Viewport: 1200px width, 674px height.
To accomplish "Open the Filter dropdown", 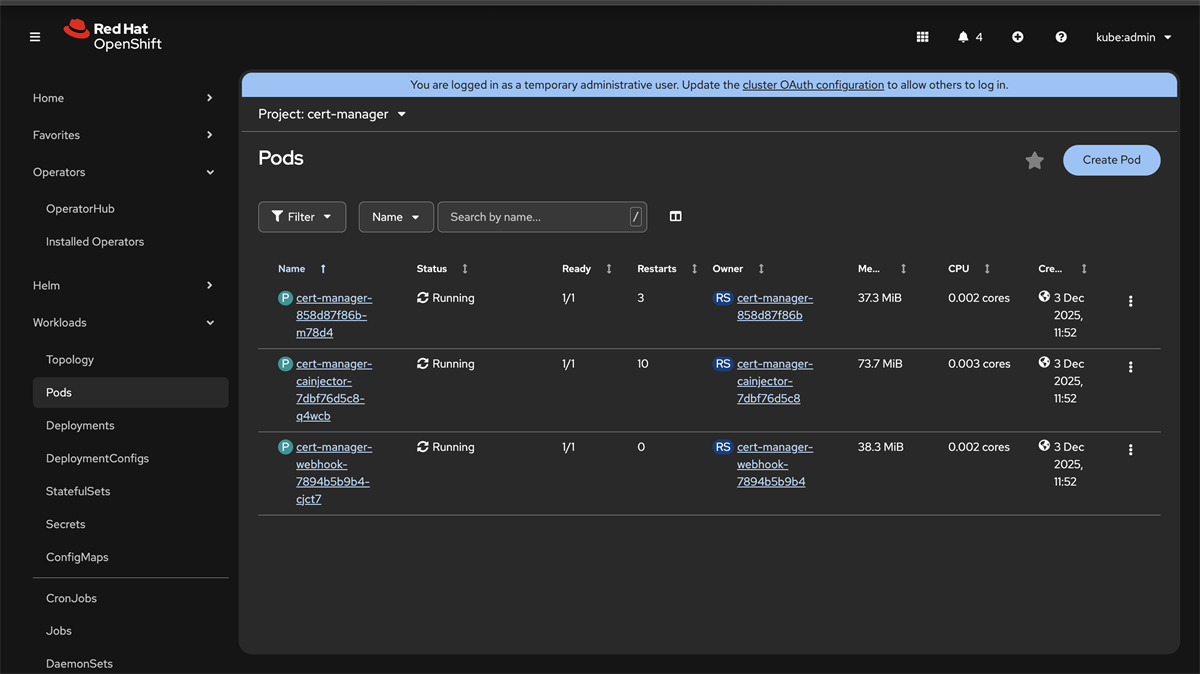I will (301, 217).
